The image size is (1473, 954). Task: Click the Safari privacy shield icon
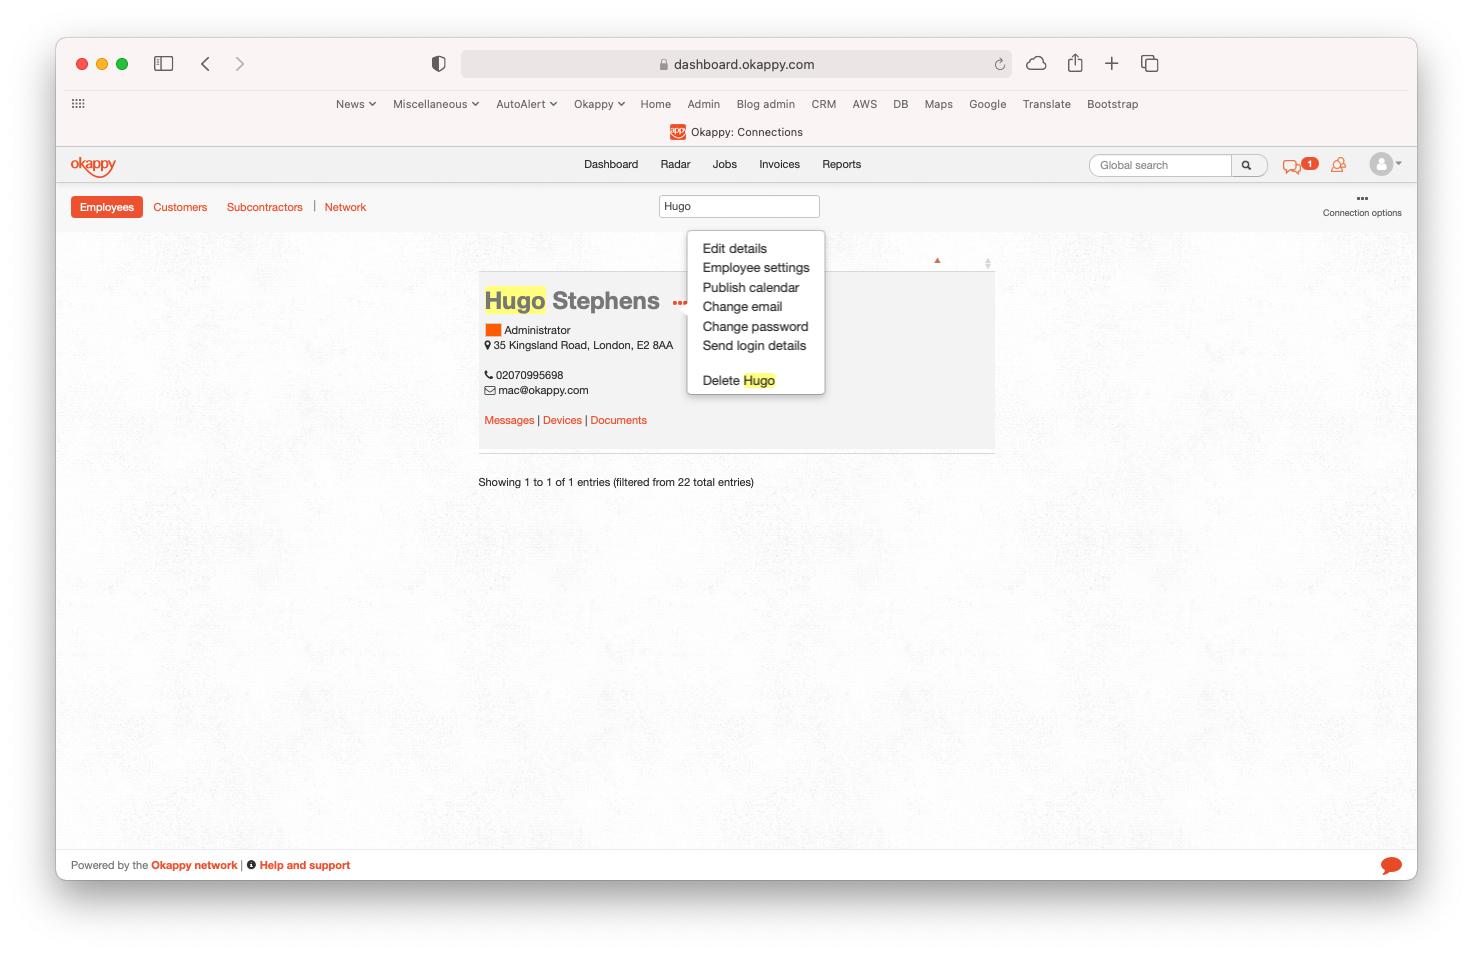(438, 64)
